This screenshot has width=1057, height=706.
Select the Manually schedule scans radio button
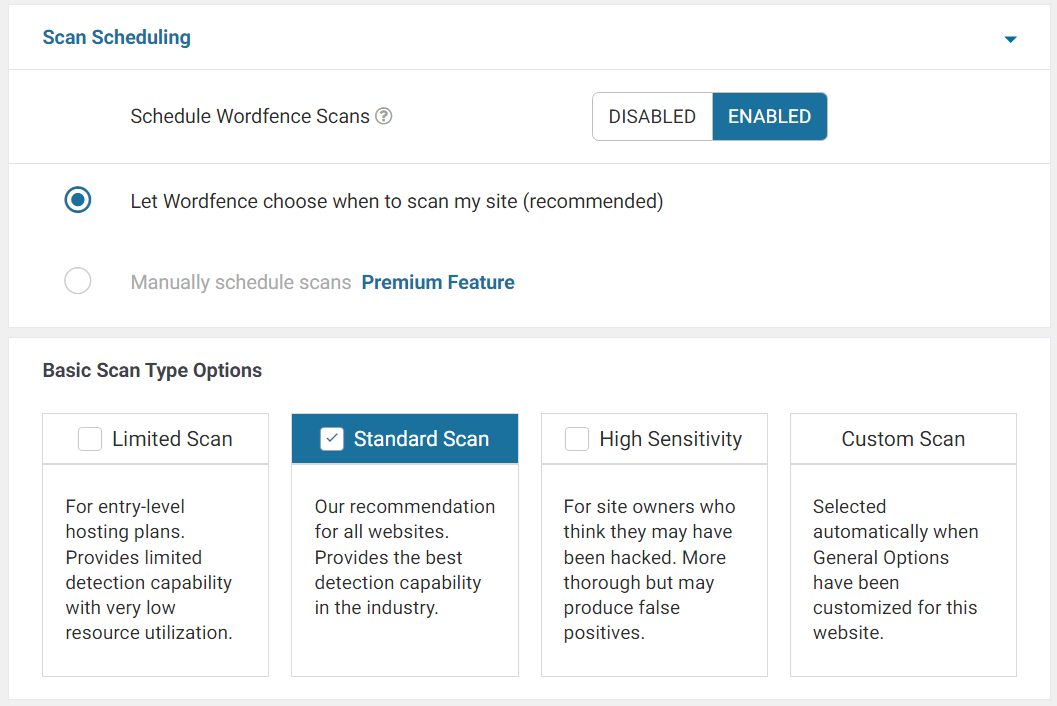pos(78,282)
